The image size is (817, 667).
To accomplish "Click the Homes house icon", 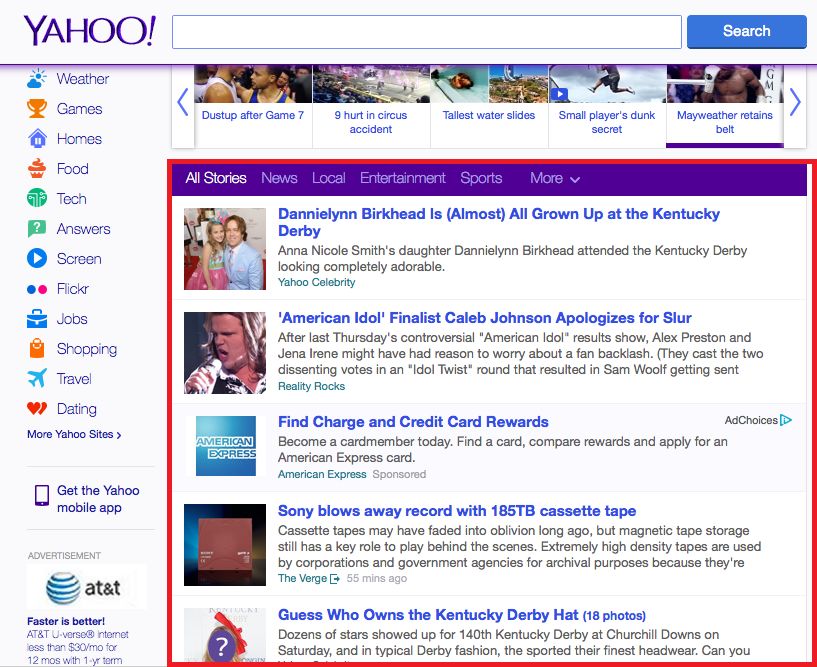I will (x=37, y=139).
